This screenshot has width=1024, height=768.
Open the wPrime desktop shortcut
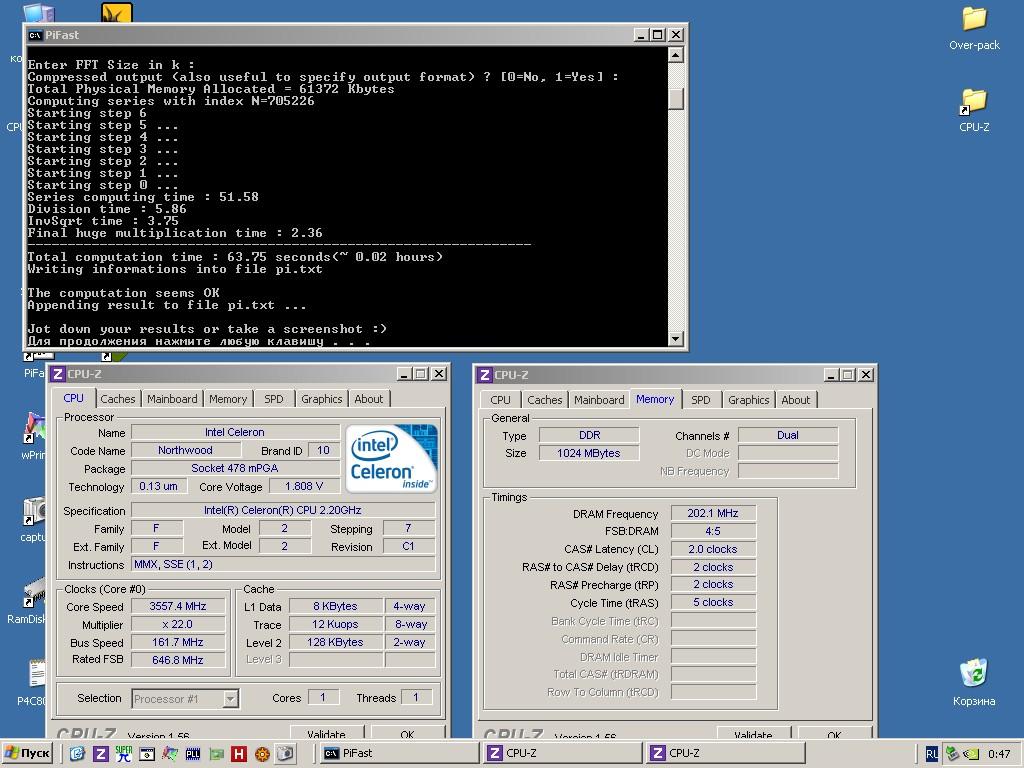pyautogui.click(x=34, y=436)
